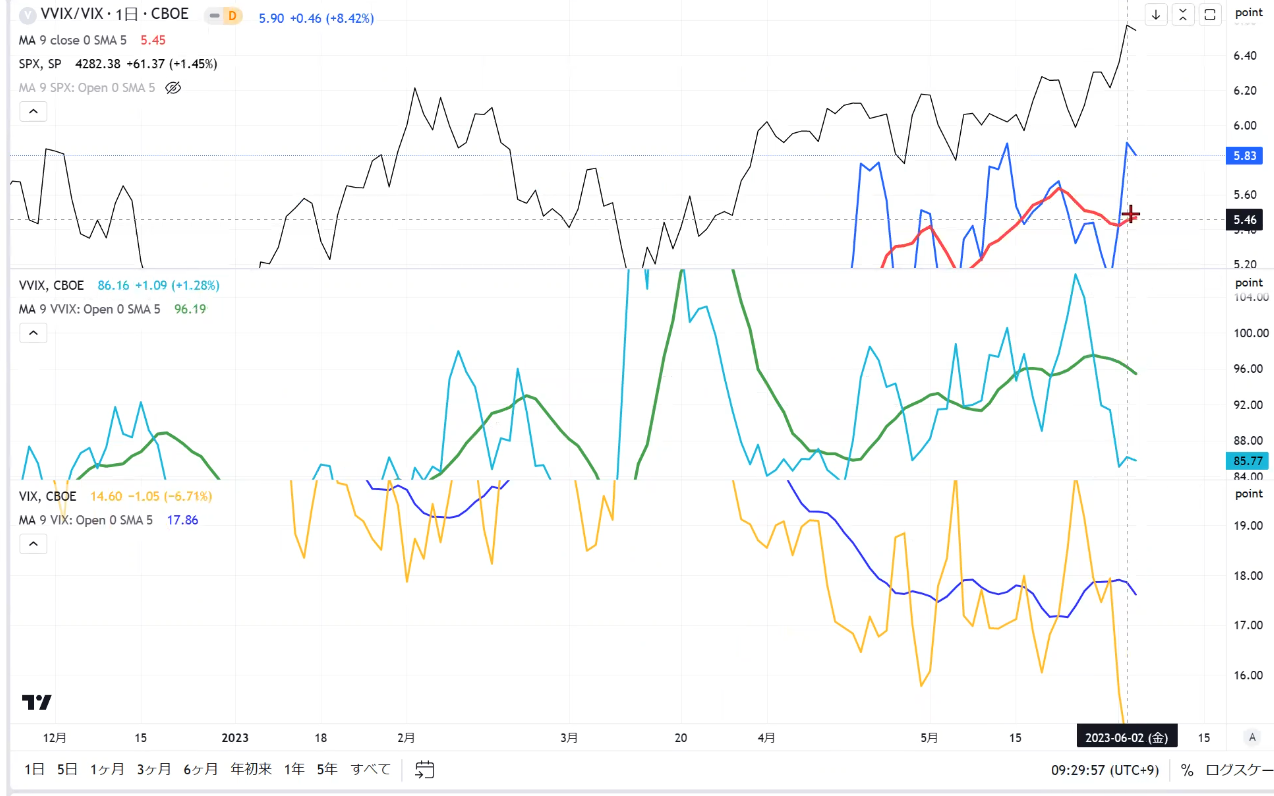
Task: Open timezone menu at 09:29:57 (UTC+9)
Action: (x=1105, y=770)
